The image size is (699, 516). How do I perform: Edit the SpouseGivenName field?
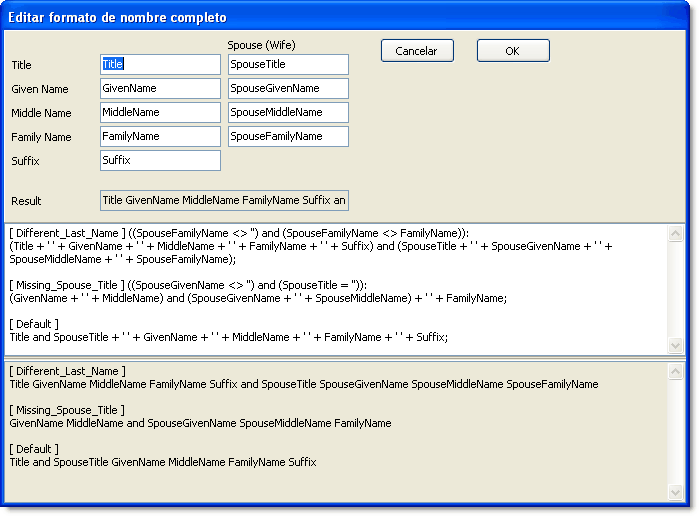tap(288, 88)
